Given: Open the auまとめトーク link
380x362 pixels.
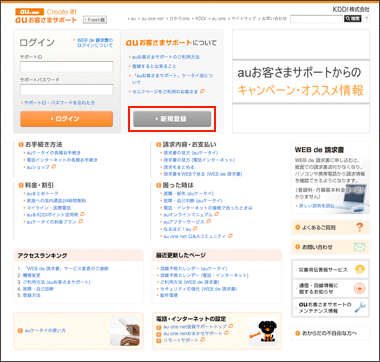Looking at the screenshot, I should click(43, 194).
